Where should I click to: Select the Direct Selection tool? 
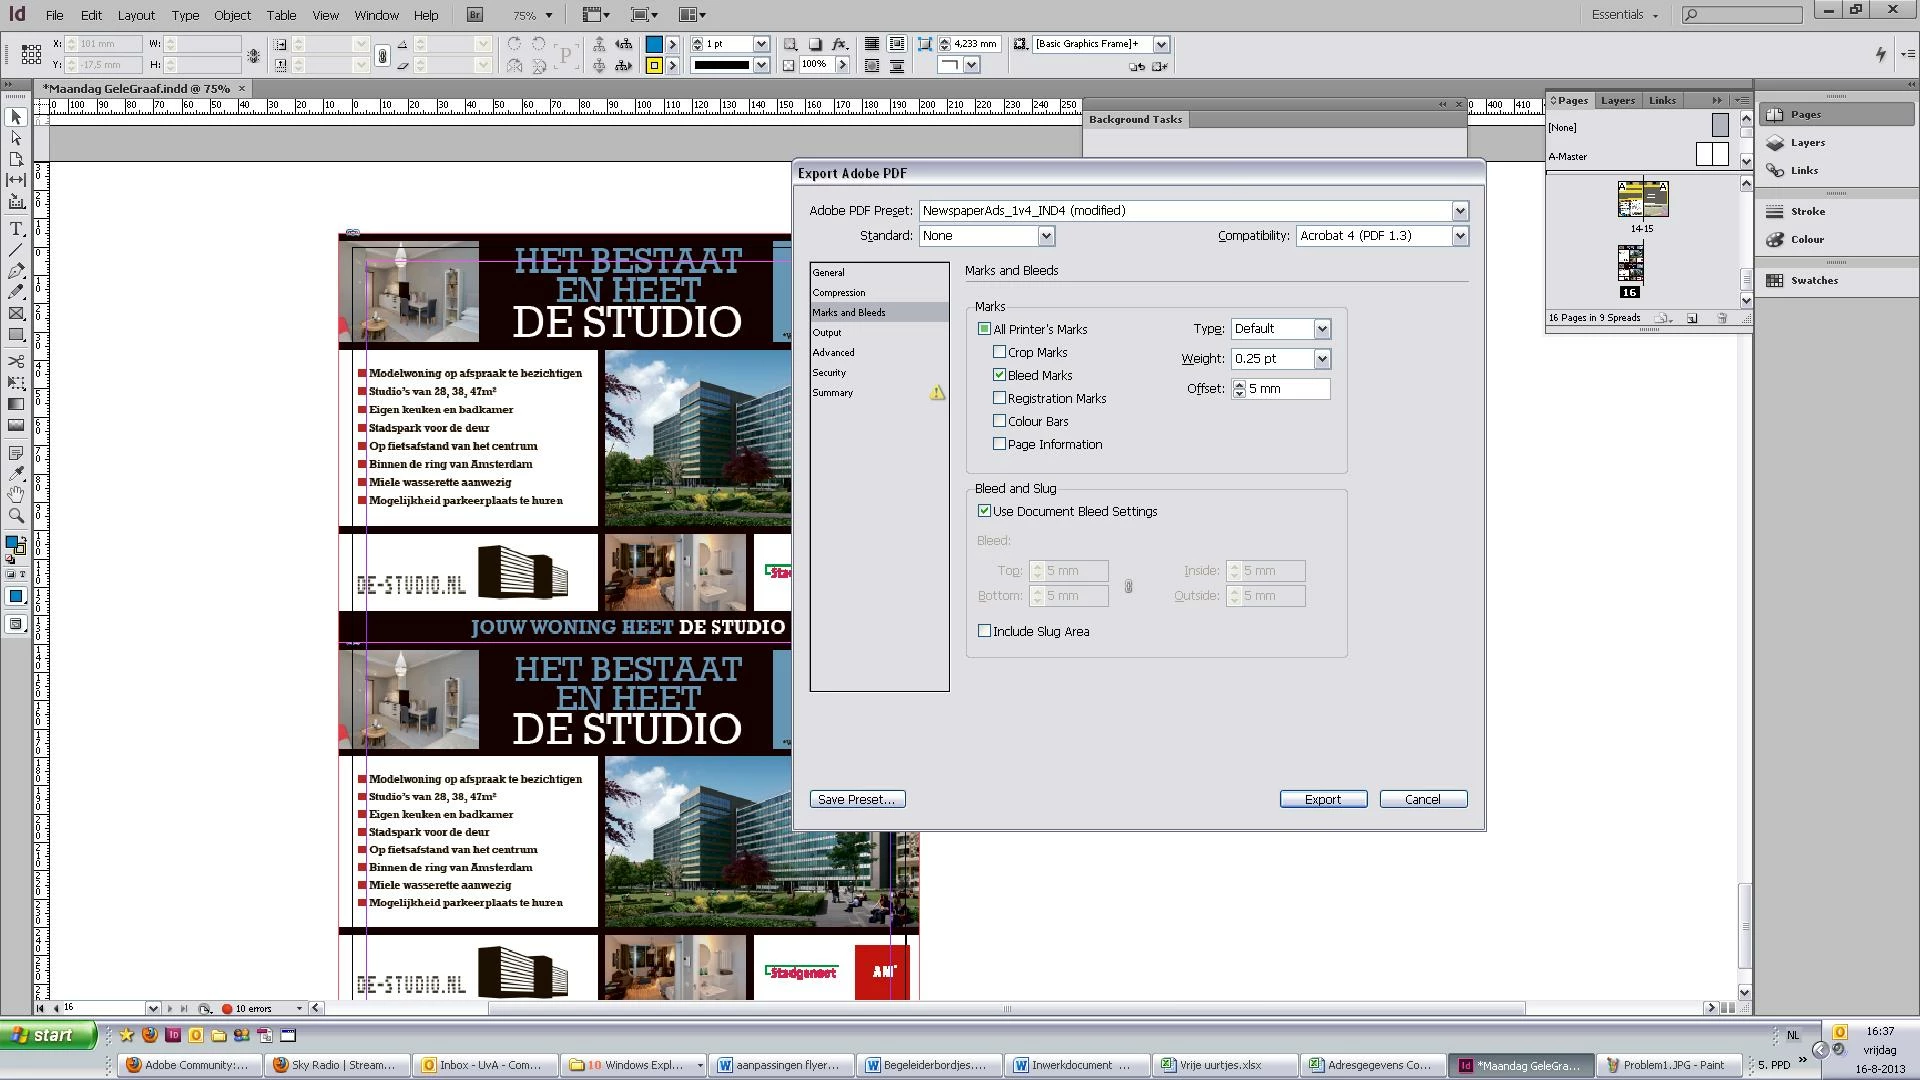click(16, 138)
